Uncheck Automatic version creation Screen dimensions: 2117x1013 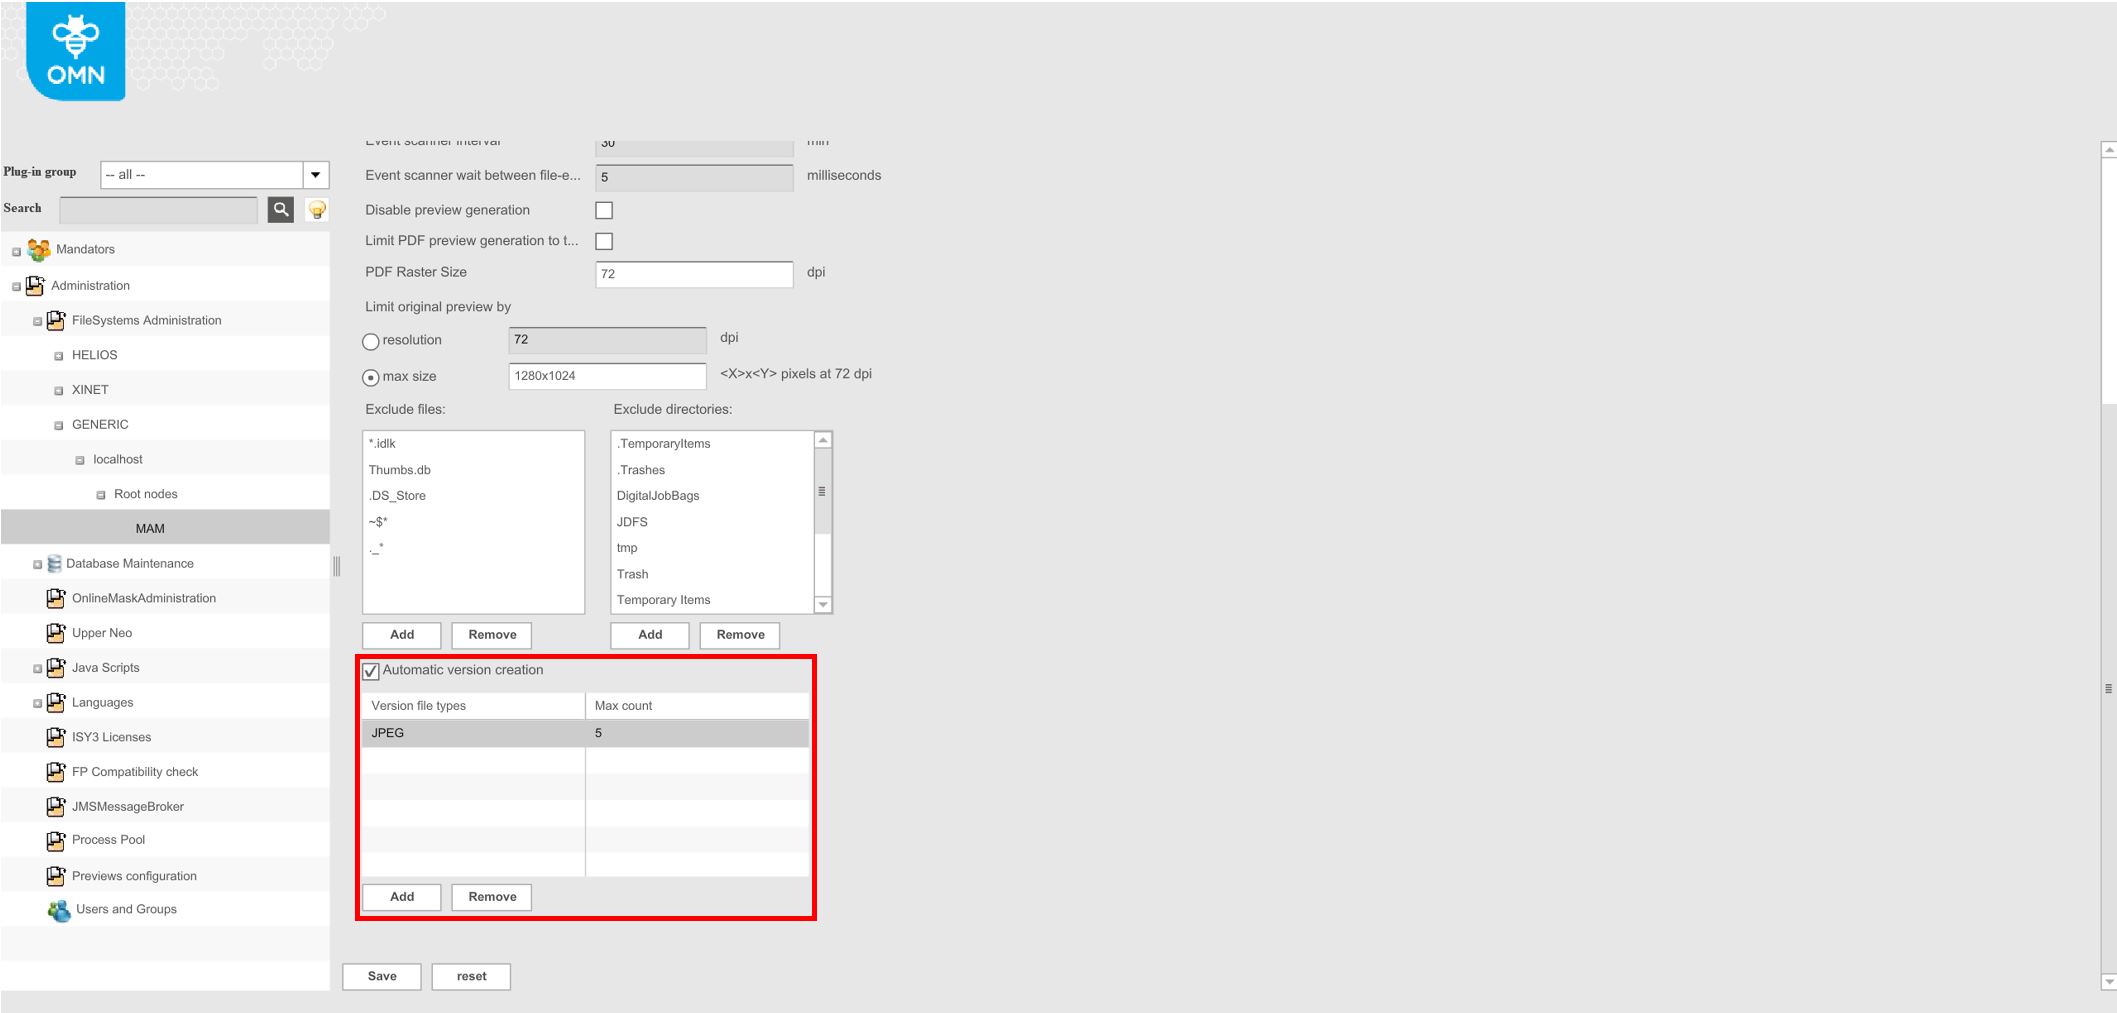372,671
